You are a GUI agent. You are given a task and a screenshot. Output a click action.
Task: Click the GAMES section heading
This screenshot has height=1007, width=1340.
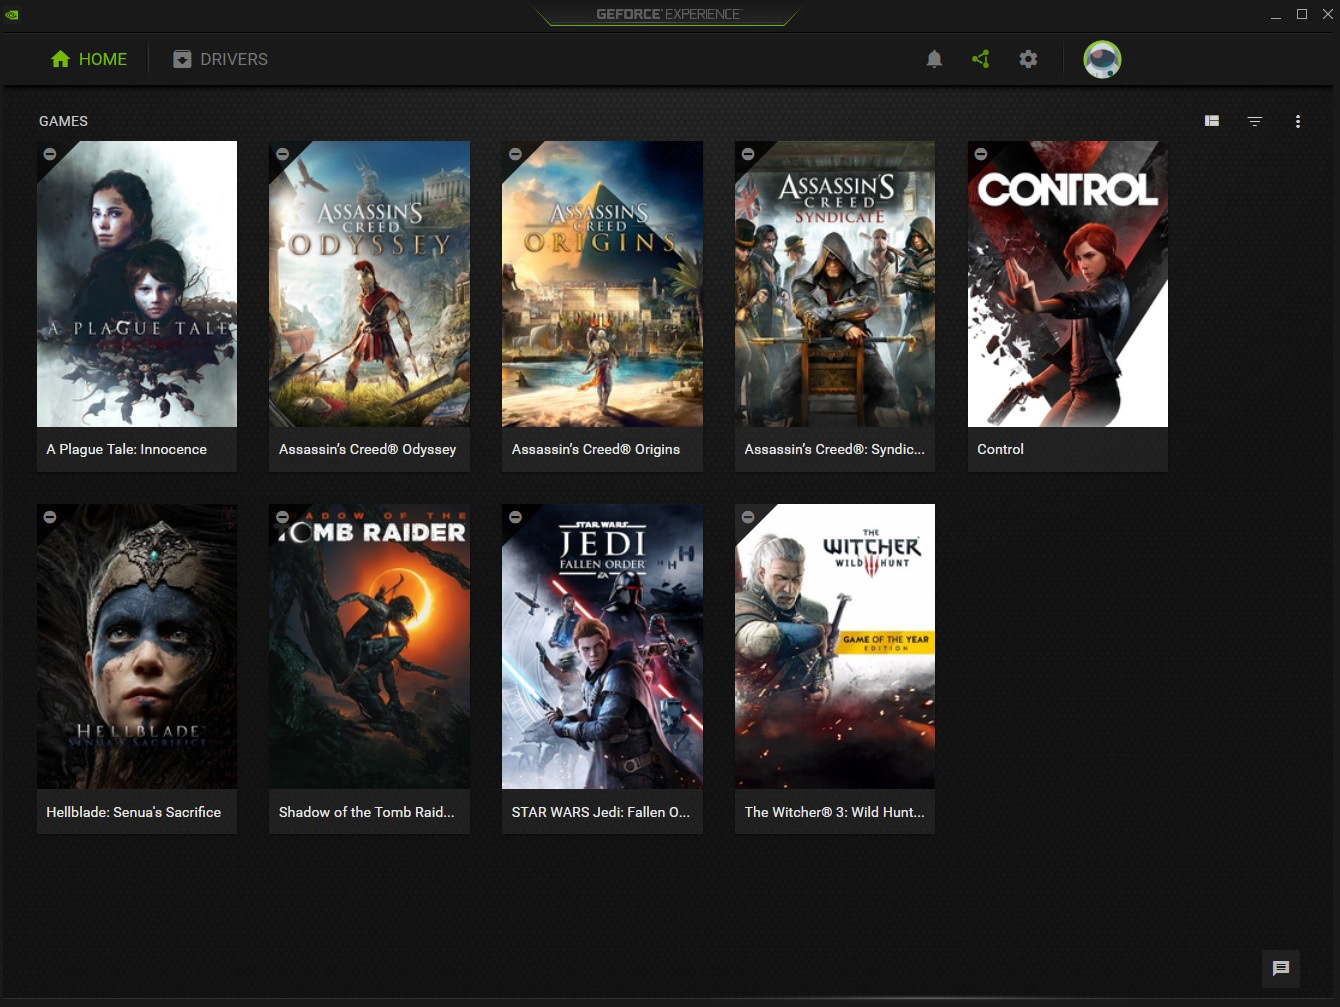point(63,121)
